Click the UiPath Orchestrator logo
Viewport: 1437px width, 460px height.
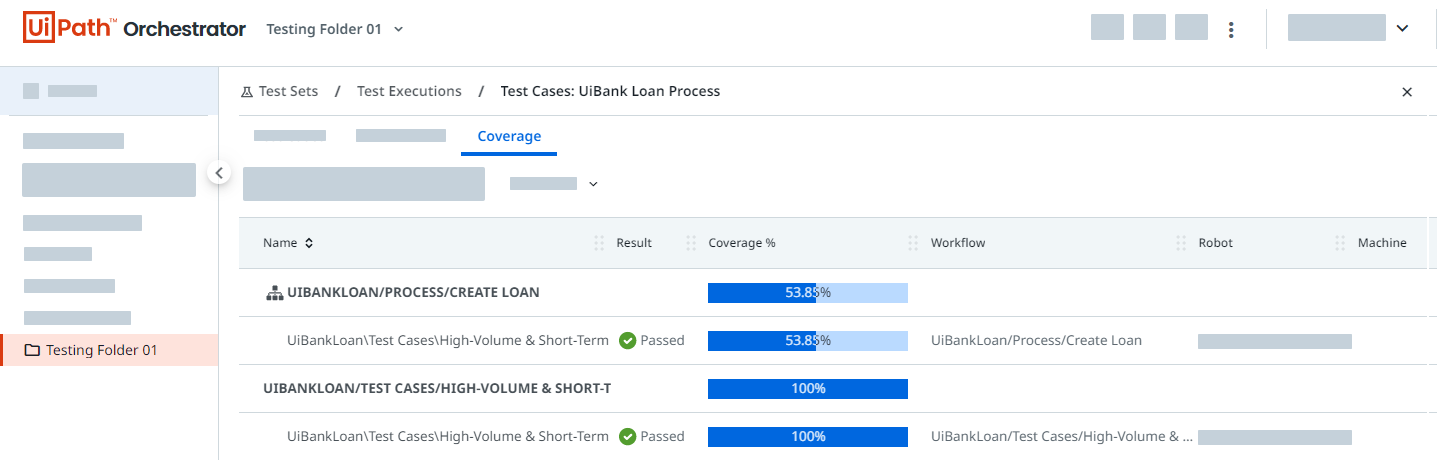point(134,29)
